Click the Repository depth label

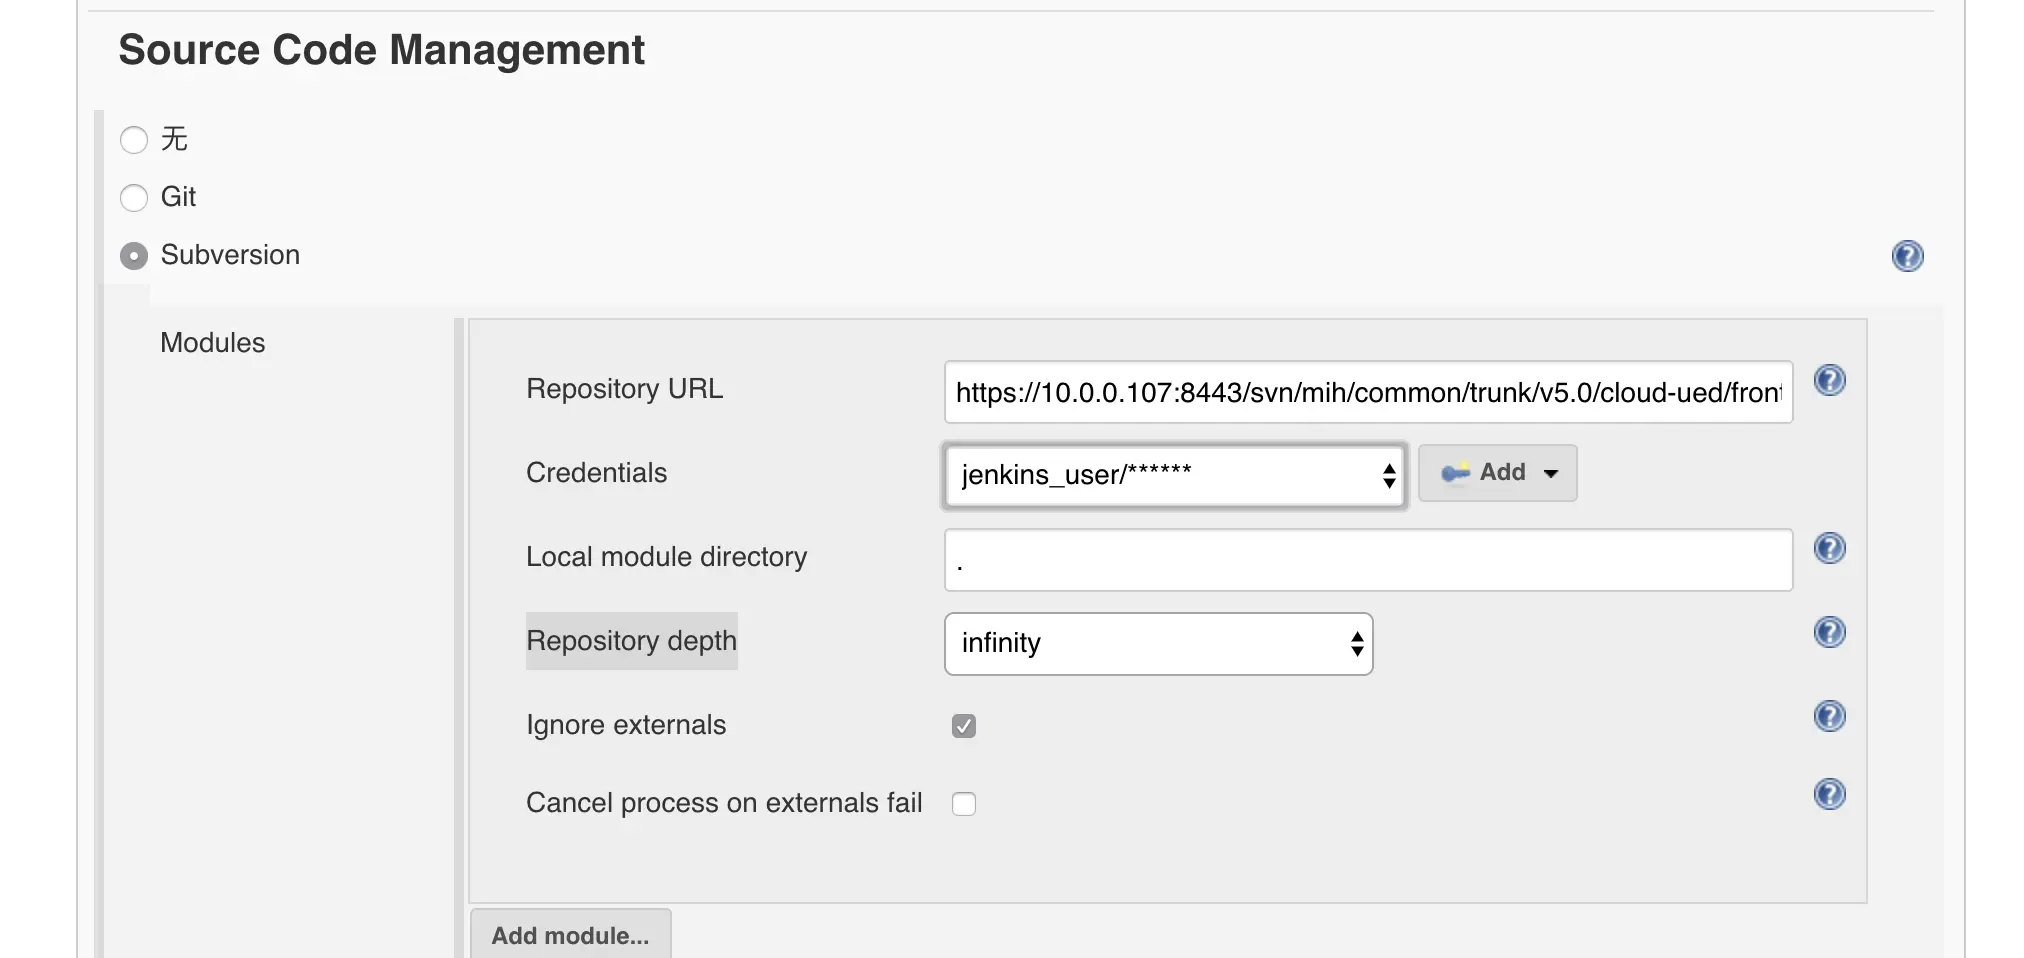(631, 641)
